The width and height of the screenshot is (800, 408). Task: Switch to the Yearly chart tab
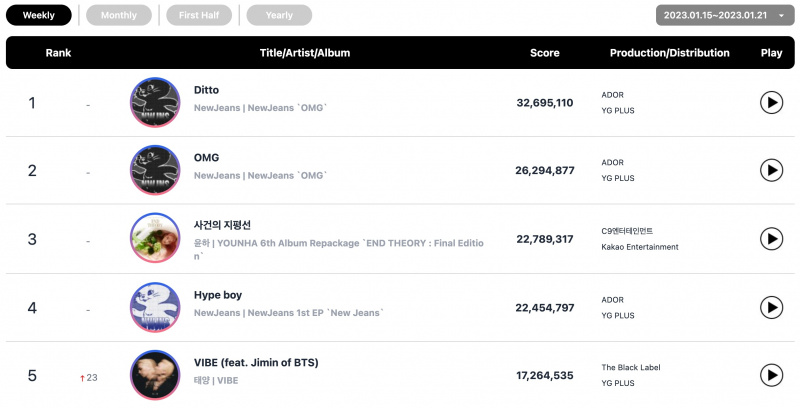point(279,15)
